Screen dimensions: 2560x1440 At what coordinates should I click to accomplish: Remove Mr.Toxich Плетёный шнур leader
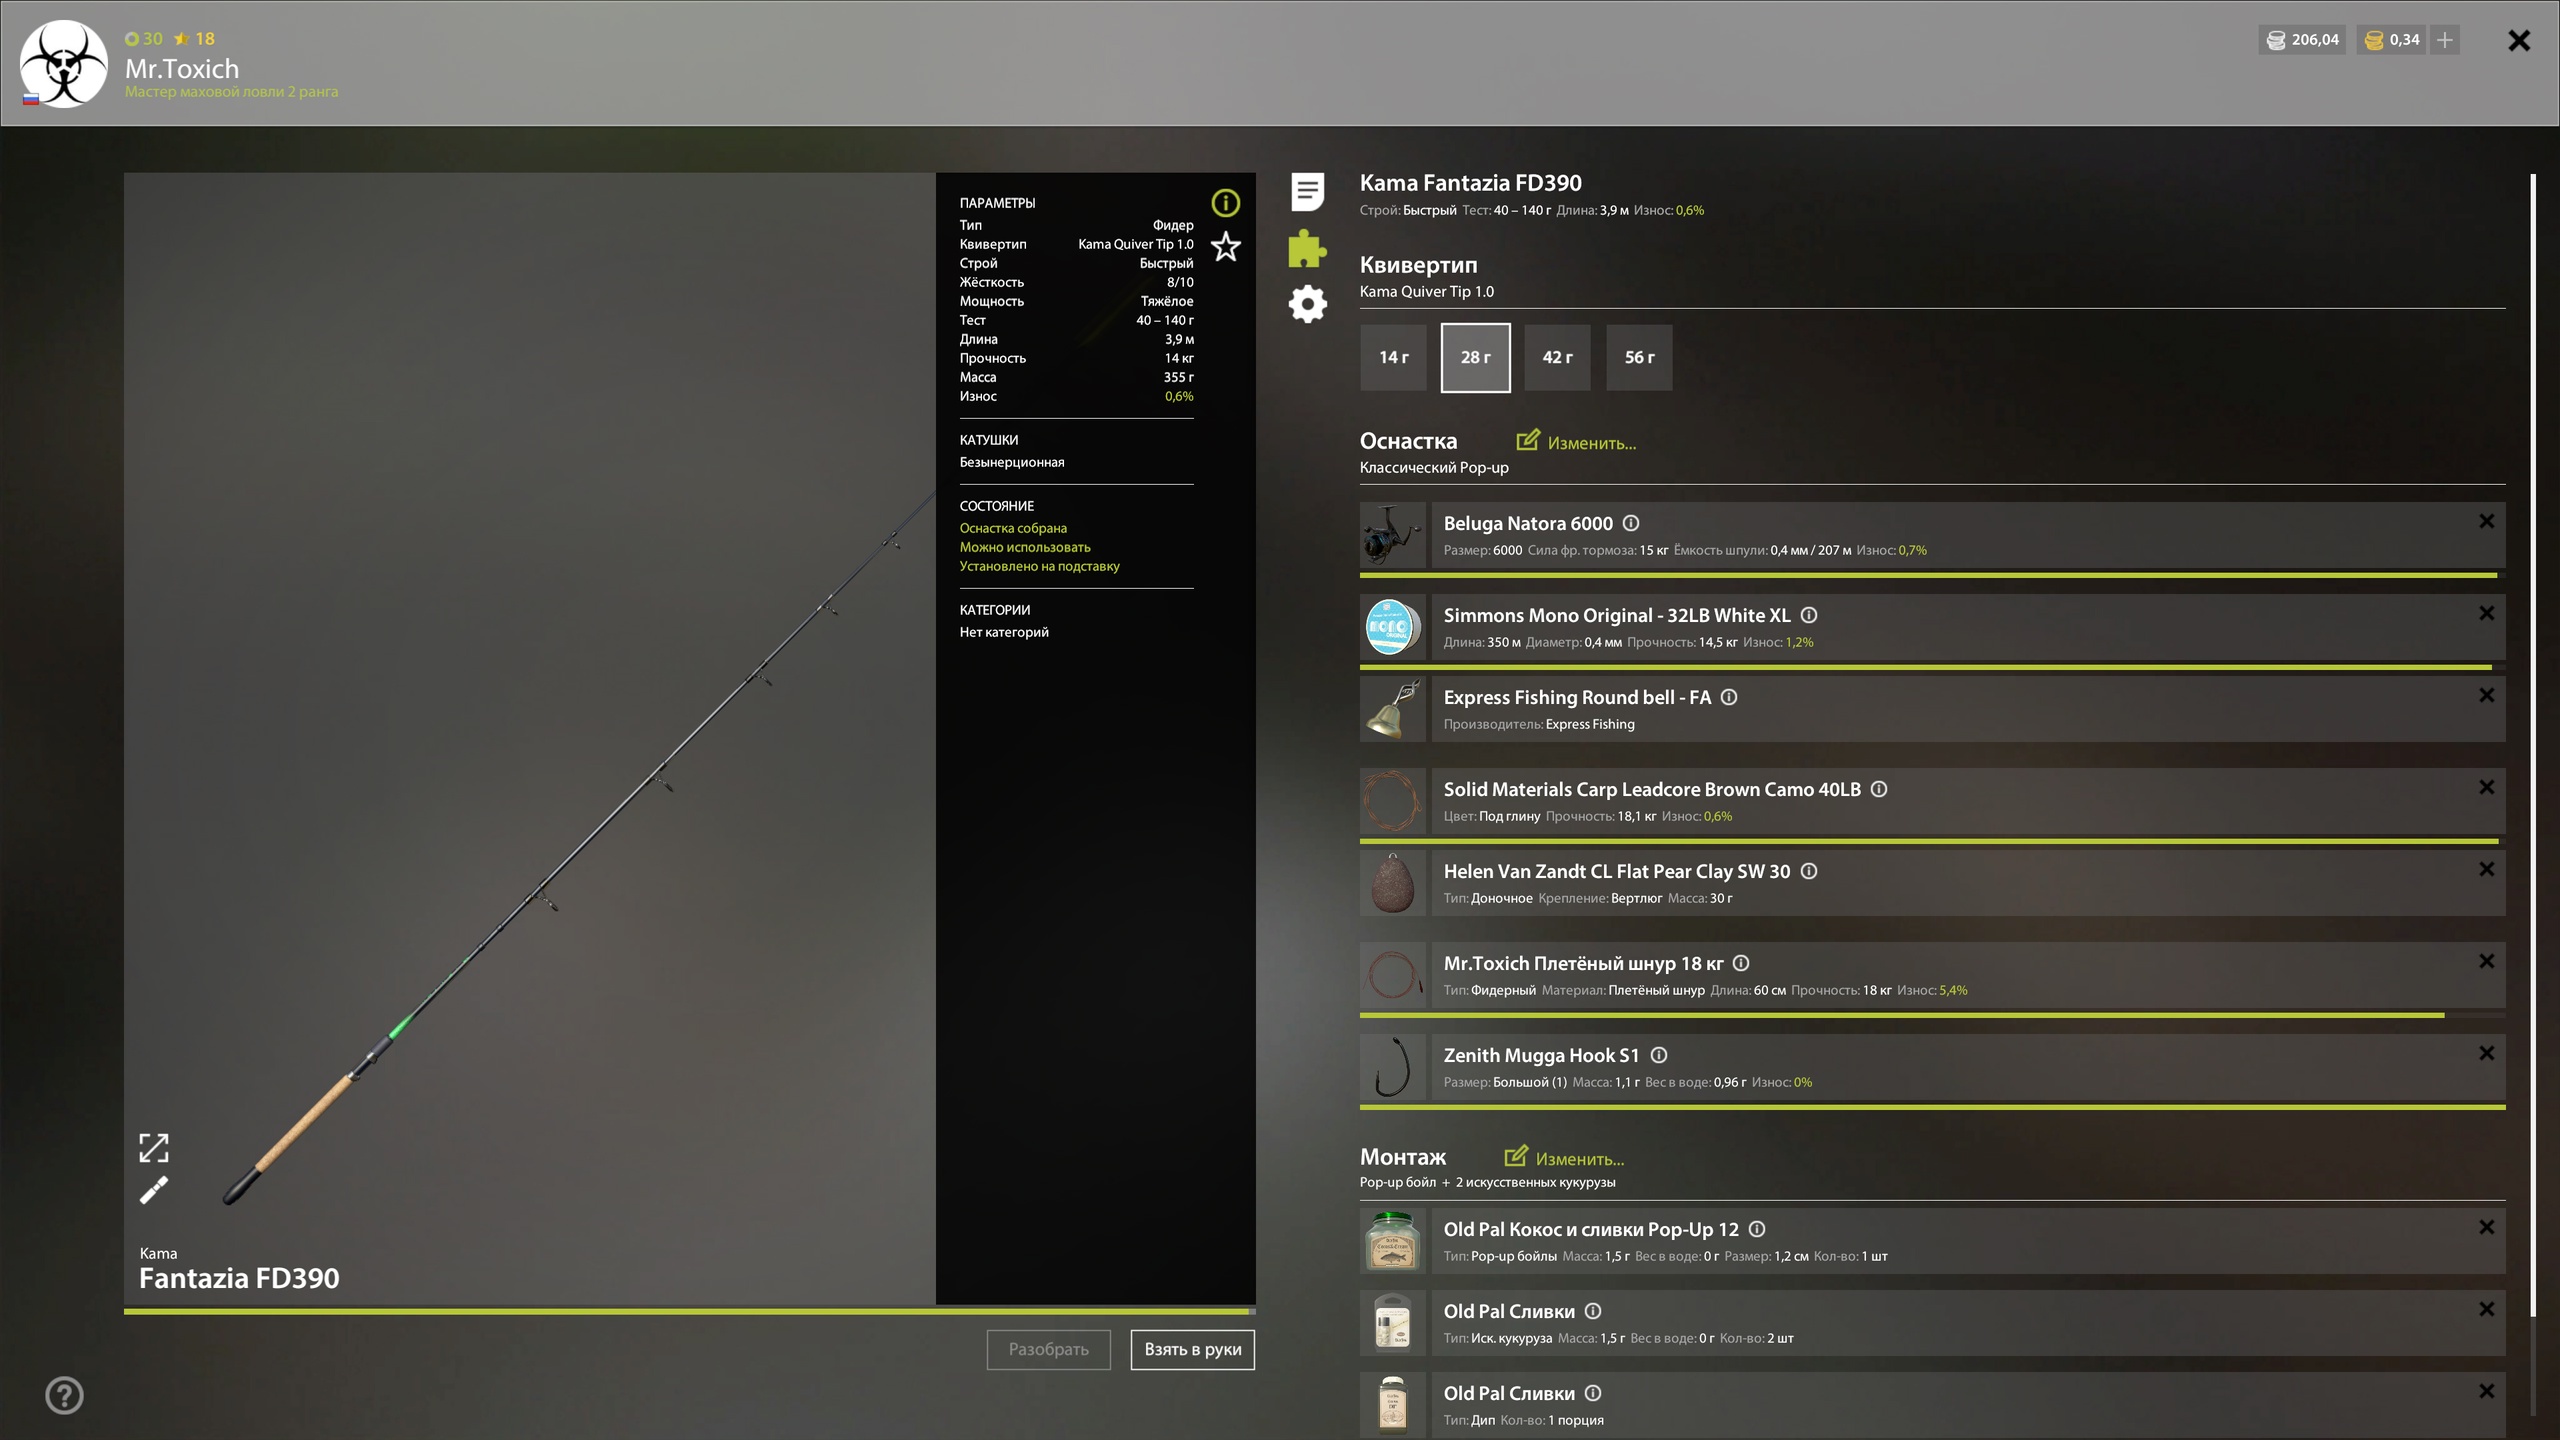click(x=2487, y=961)
